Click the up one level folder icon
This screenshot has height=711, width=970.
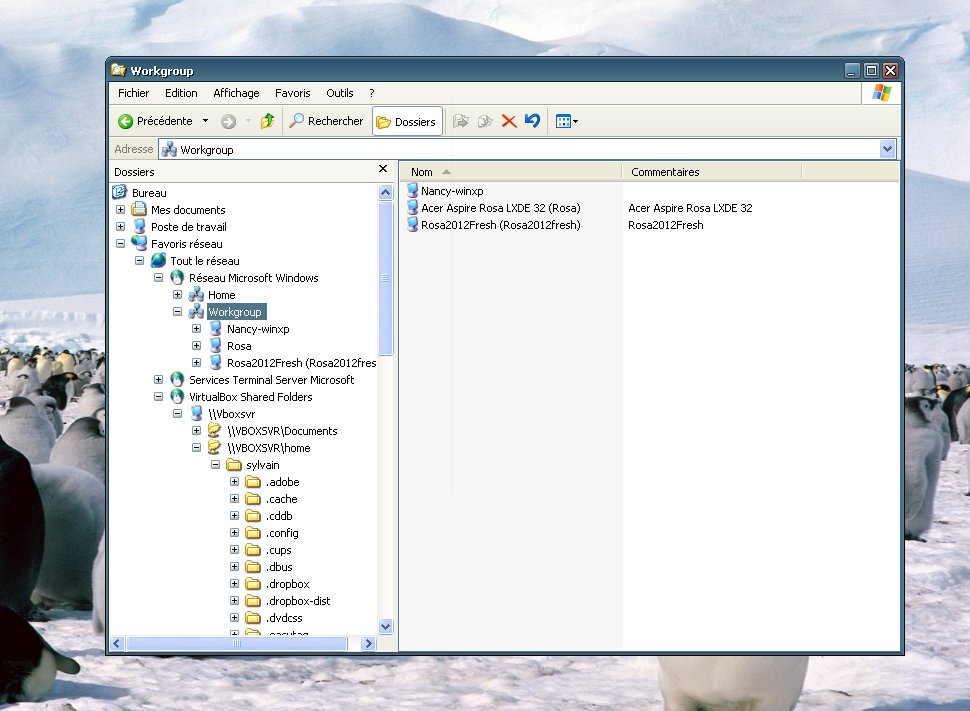point(267,121)
